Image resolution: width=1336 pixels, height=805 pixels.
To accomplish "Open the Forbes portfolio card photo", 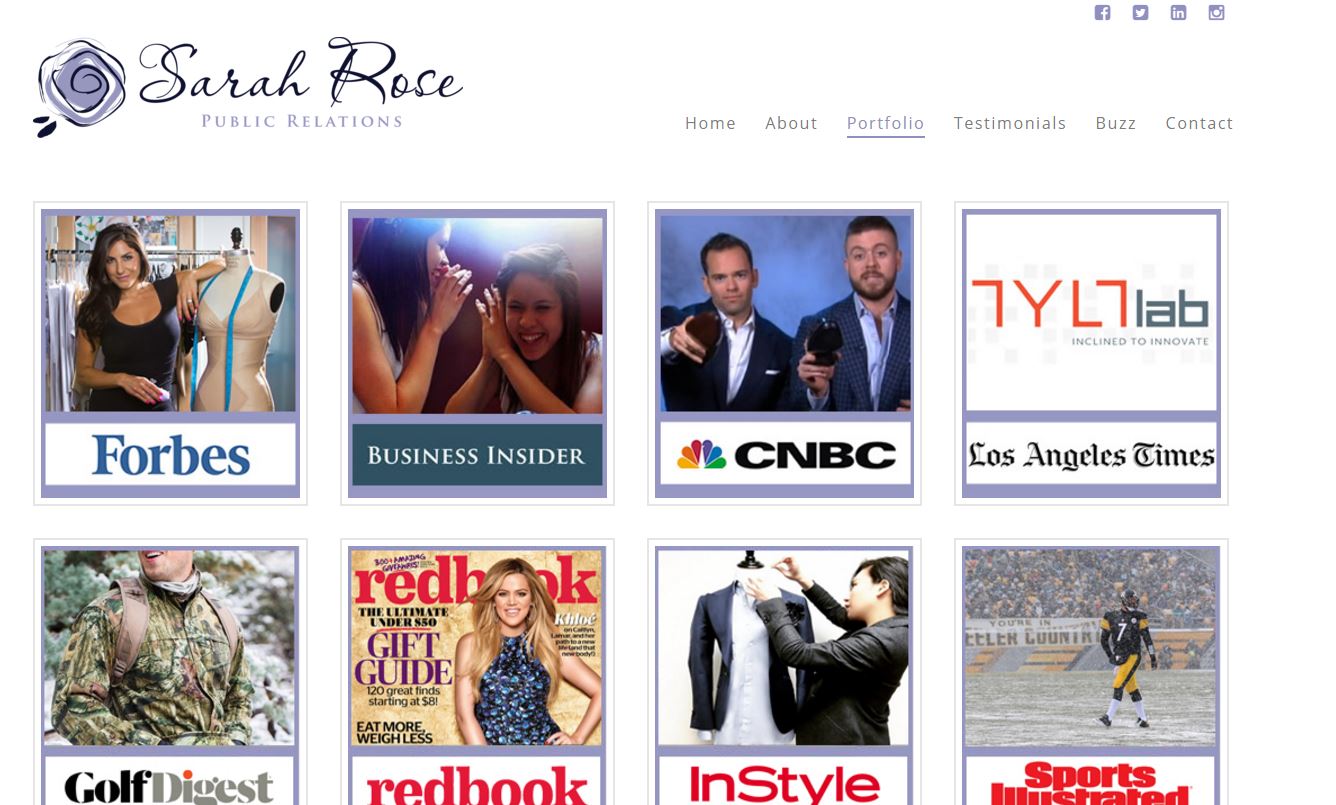I will pyautogui.click(x=171, y=314).
